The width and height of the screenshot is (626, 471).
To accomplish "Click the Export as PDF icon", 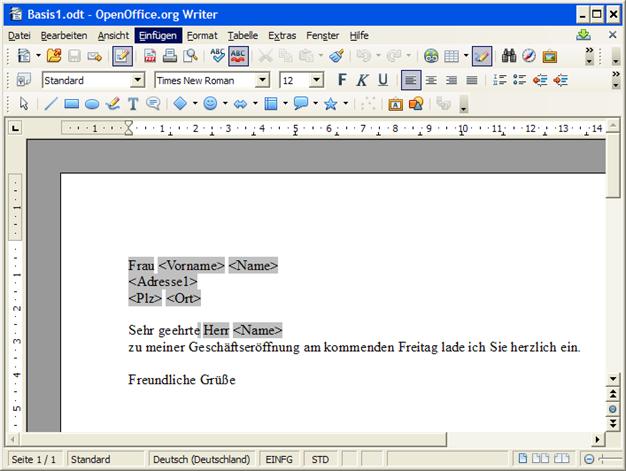I will (150, 56).
